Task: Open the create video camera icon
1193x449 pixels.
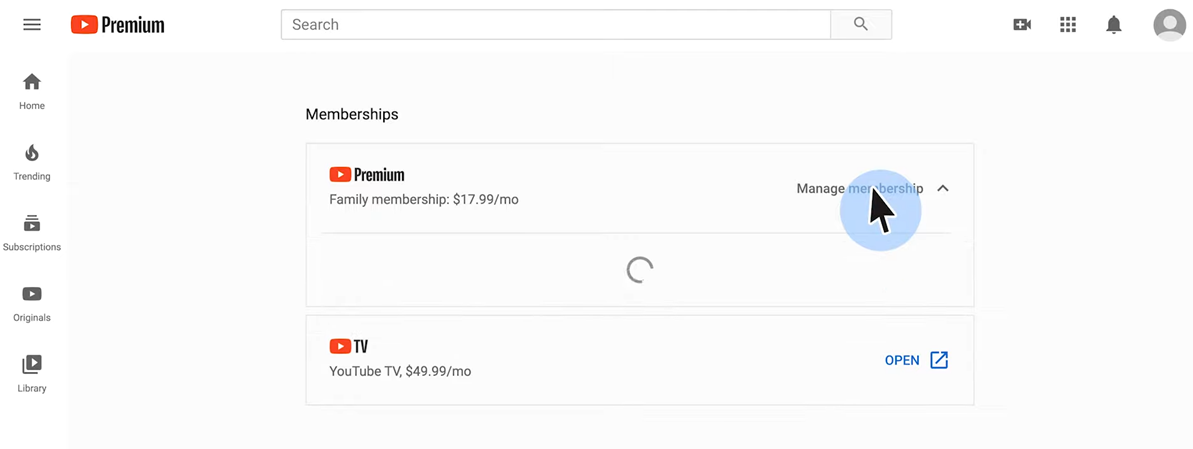Action: (1022, 25)
